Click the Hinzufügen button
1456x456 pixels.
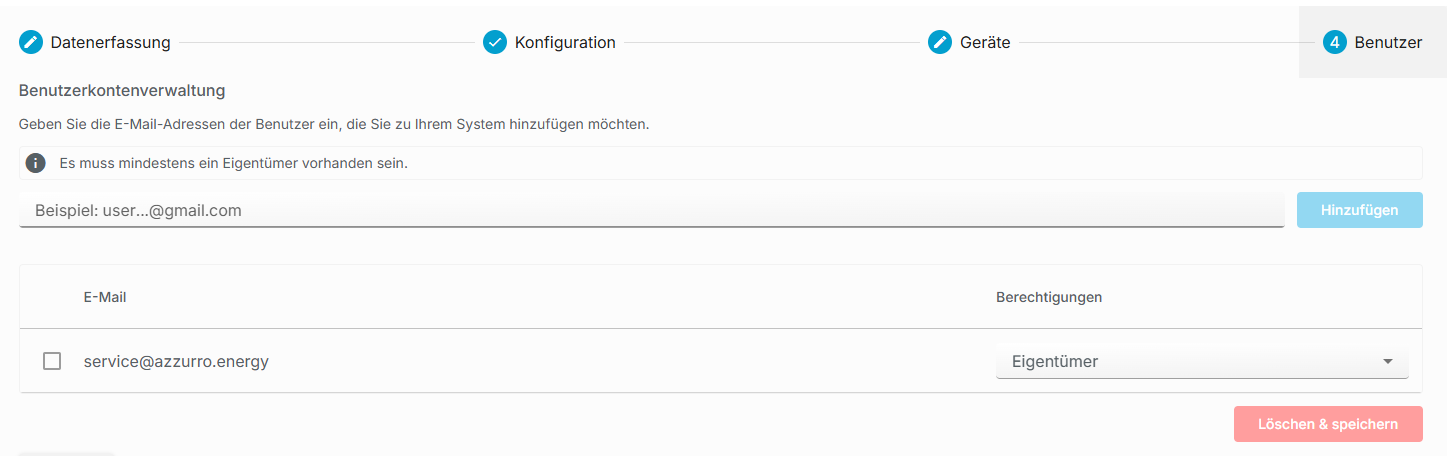pyautogui.click(x=1360, y=210)
